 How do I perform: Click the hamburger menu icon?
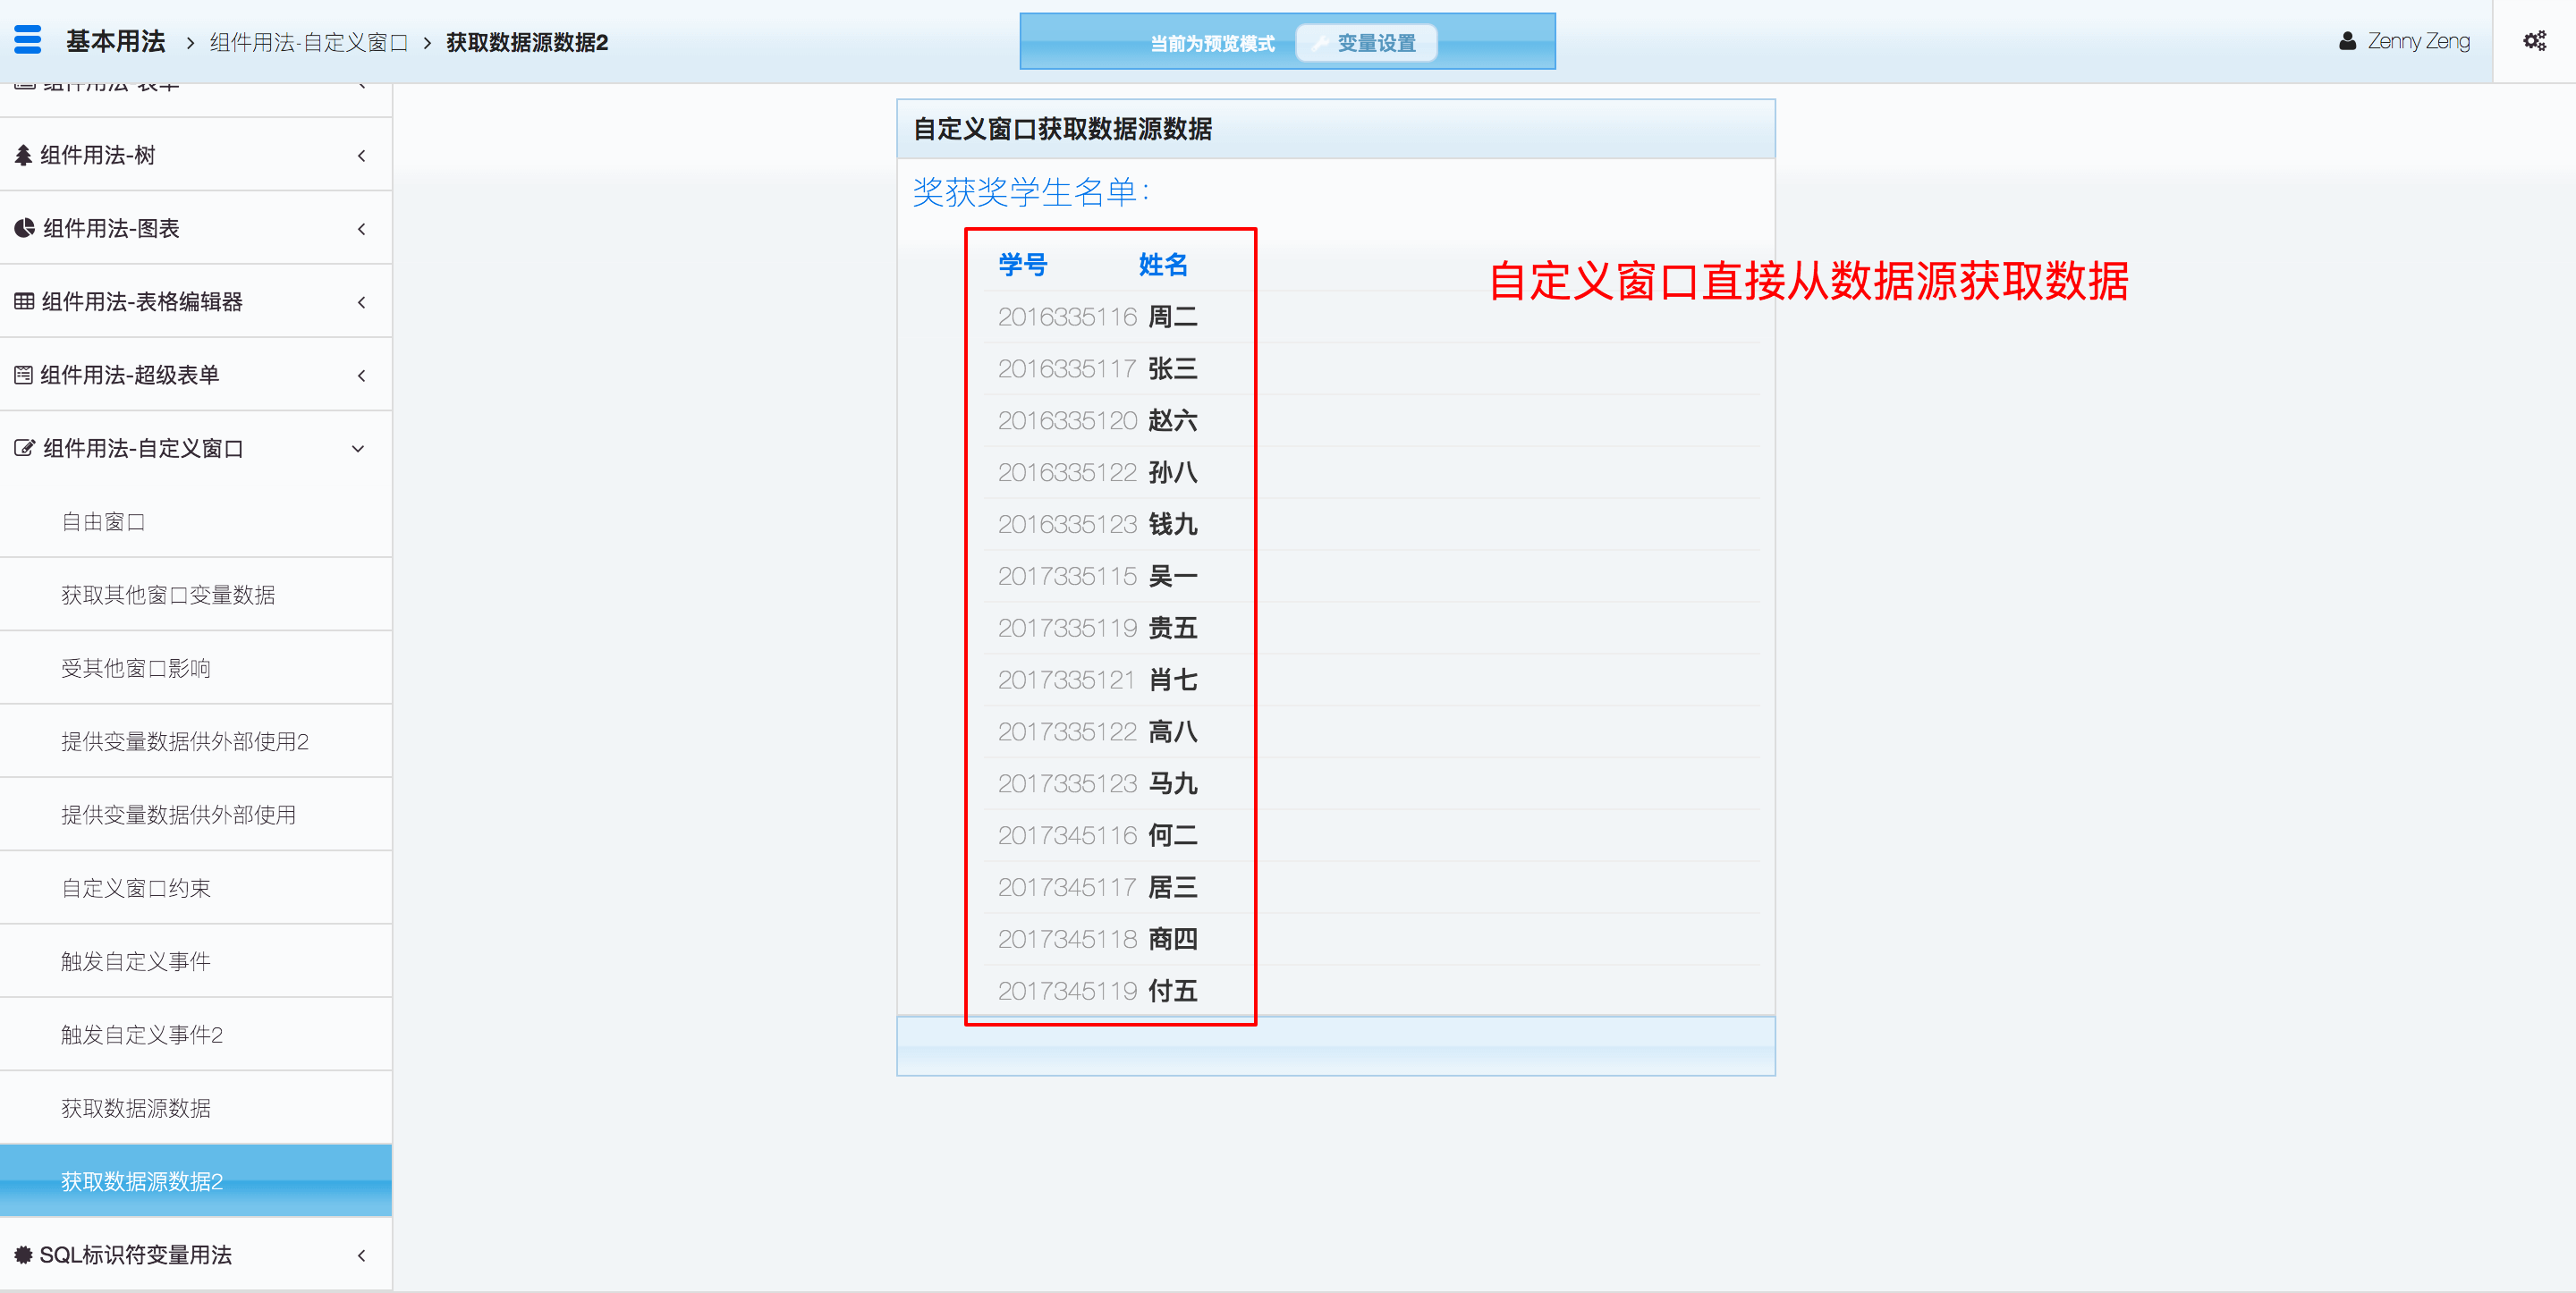pos(28,40)
